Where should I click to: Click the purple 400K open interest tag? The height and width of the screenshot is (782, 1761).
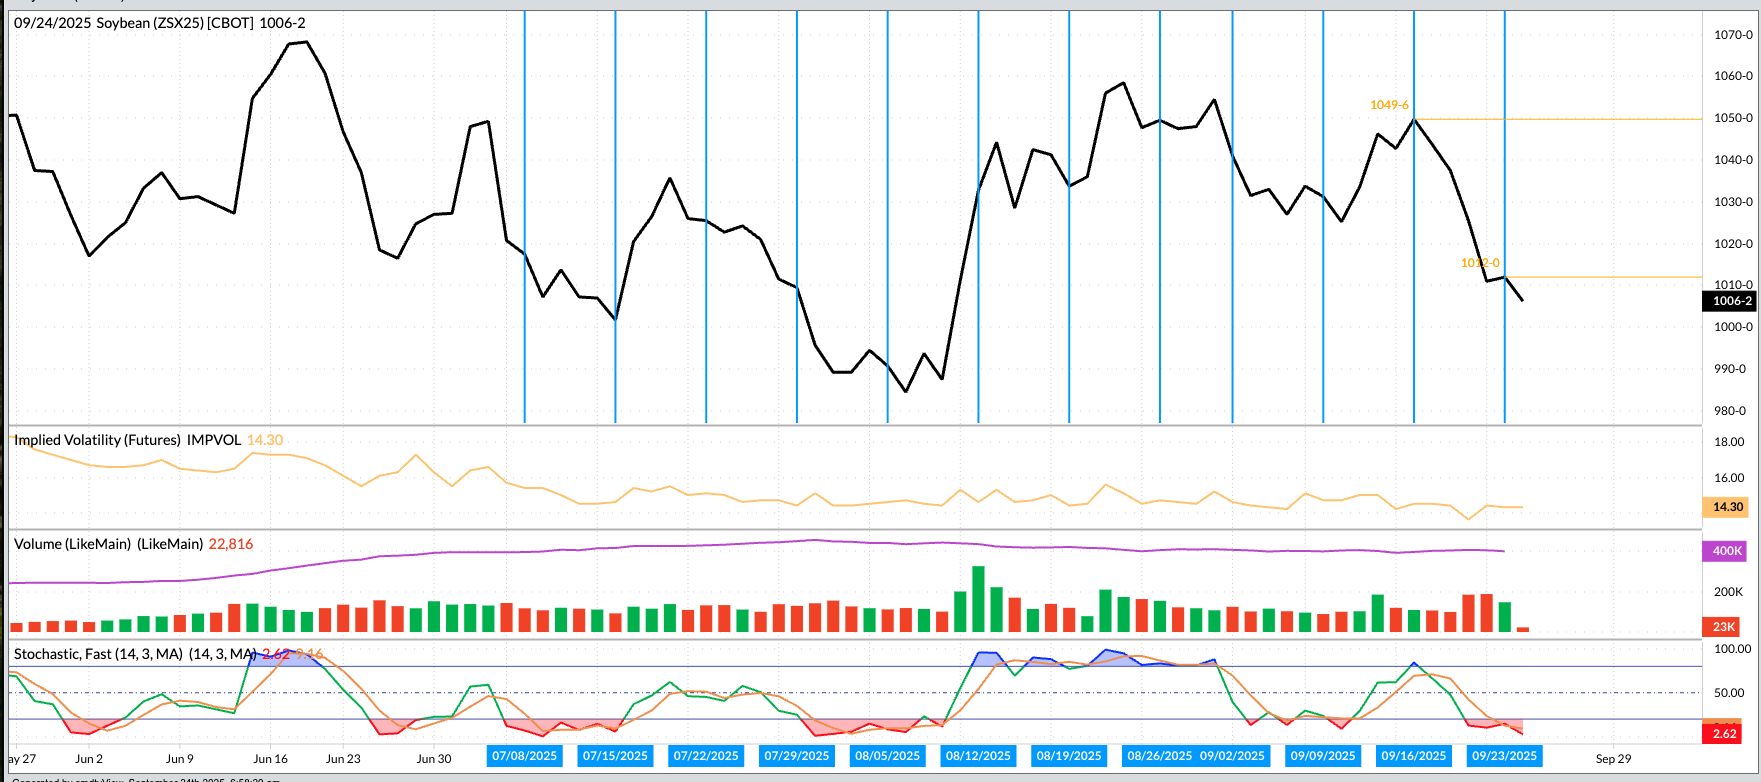tap(1727, 551)
